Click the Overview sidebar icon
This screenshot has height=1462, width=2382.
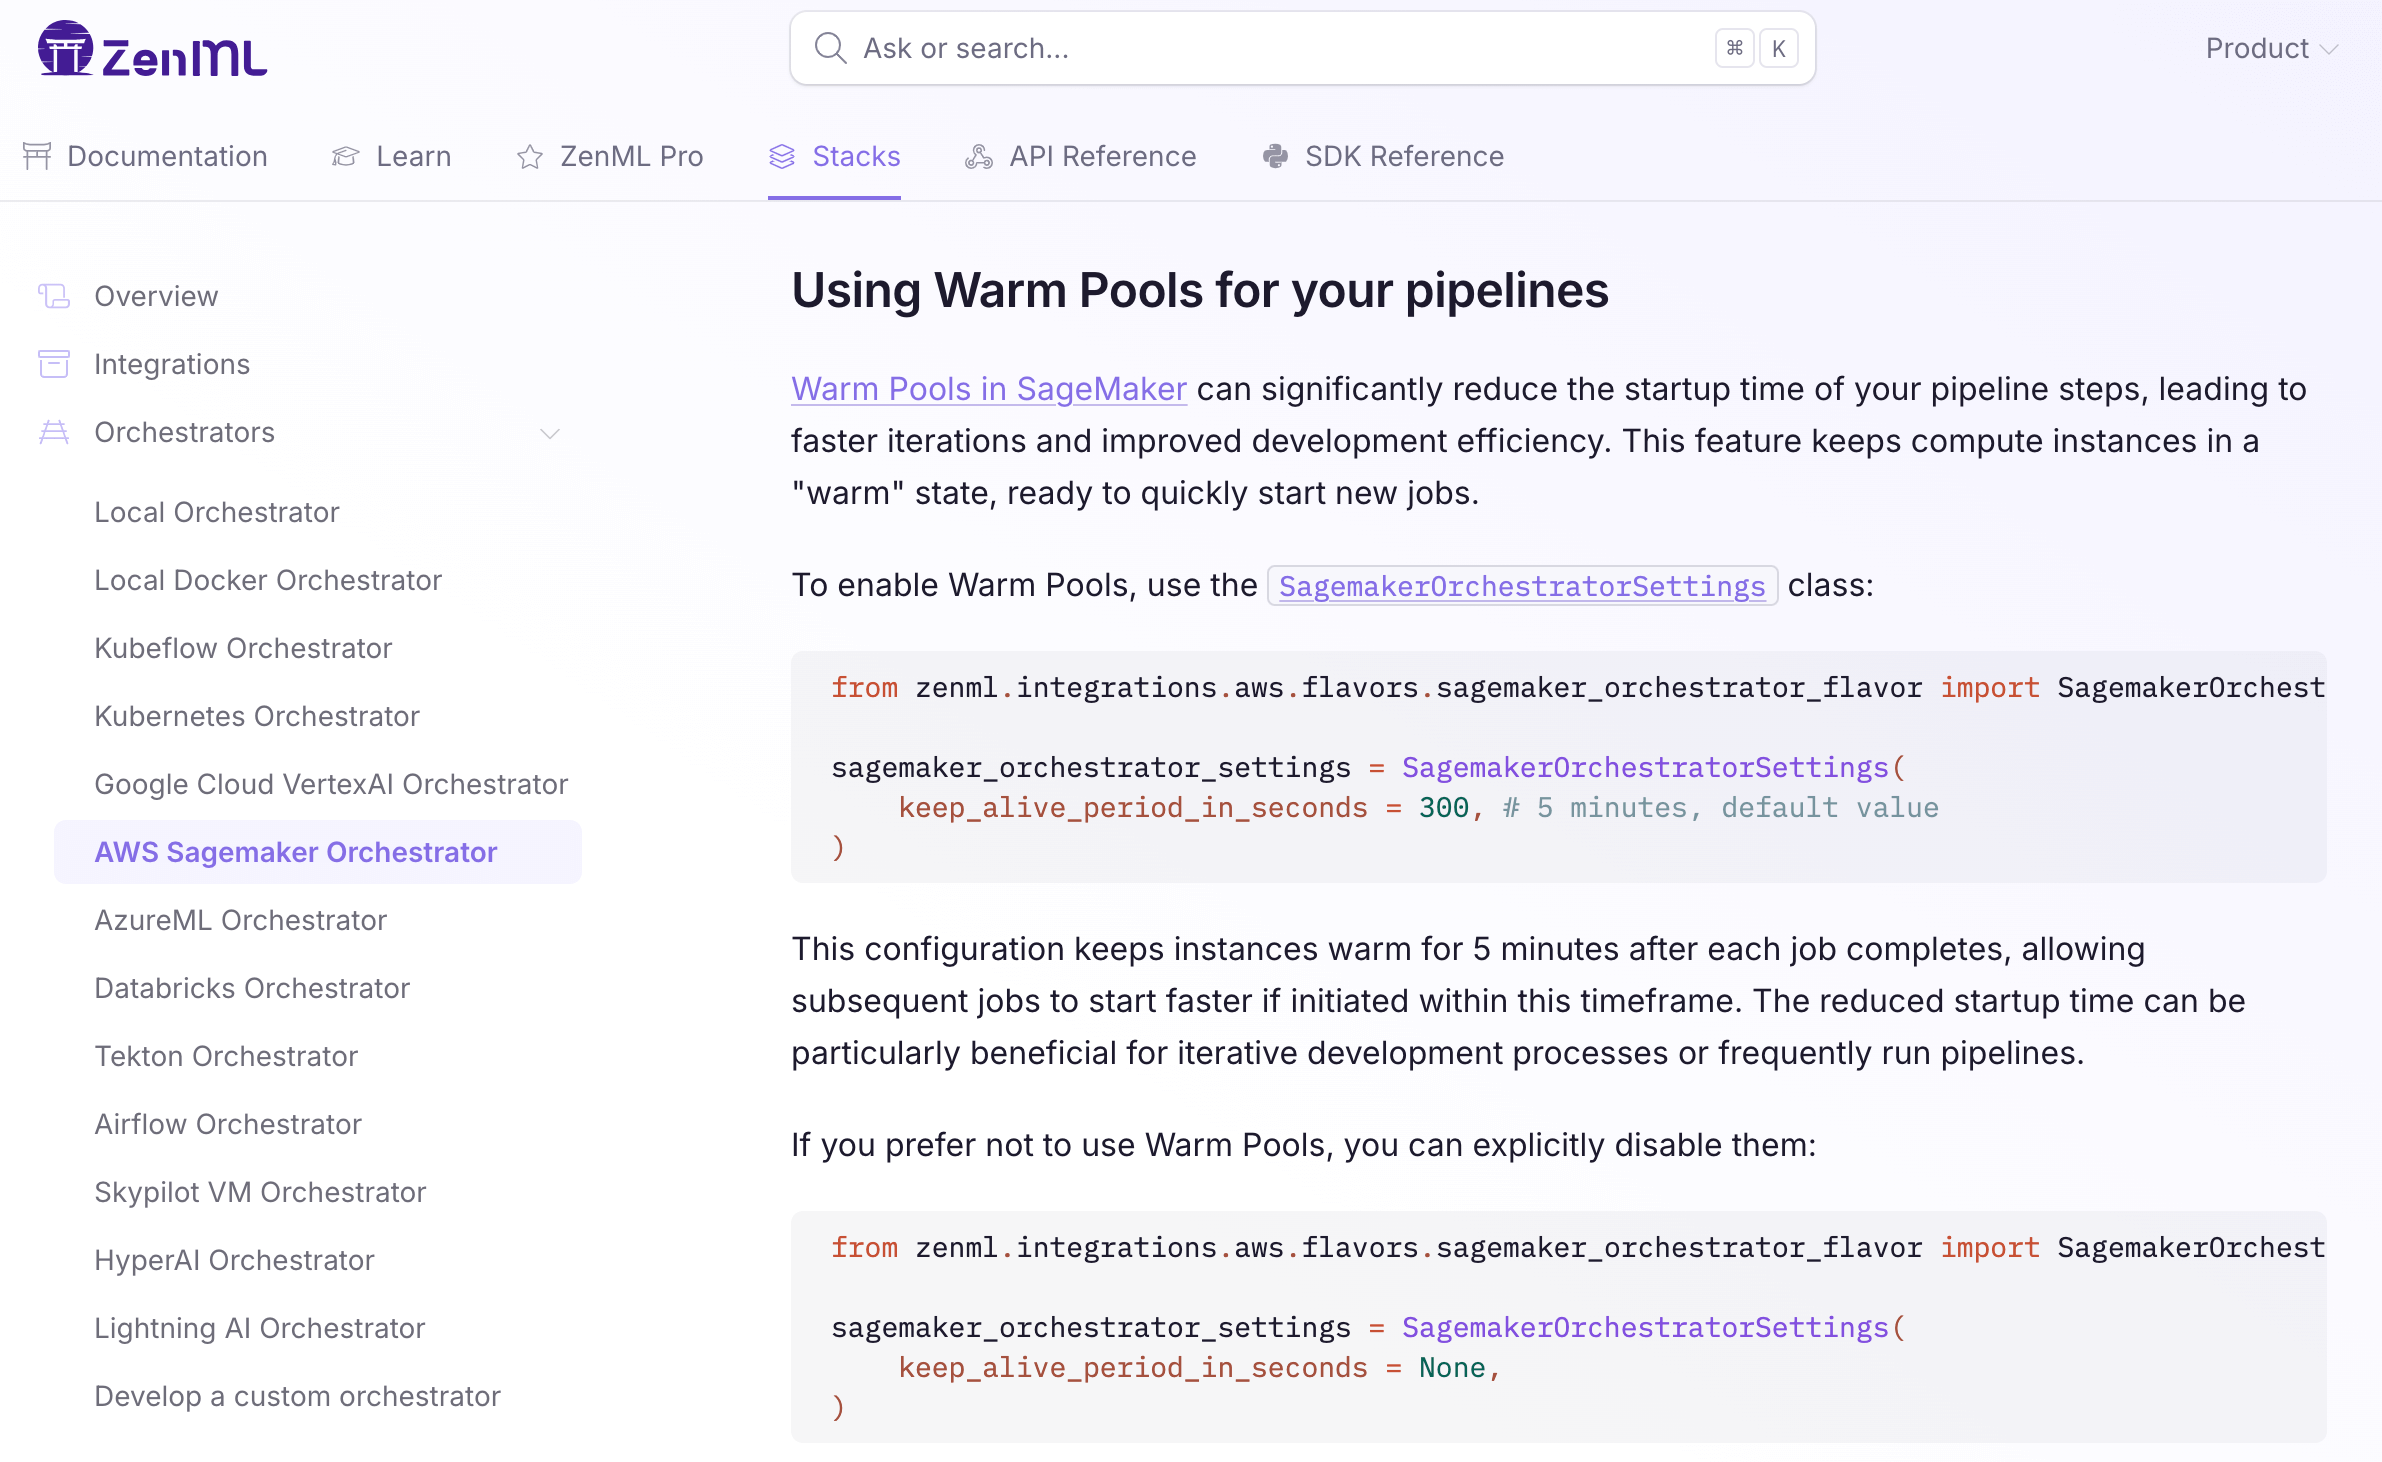pyautogui.click(x=54, y=296)
